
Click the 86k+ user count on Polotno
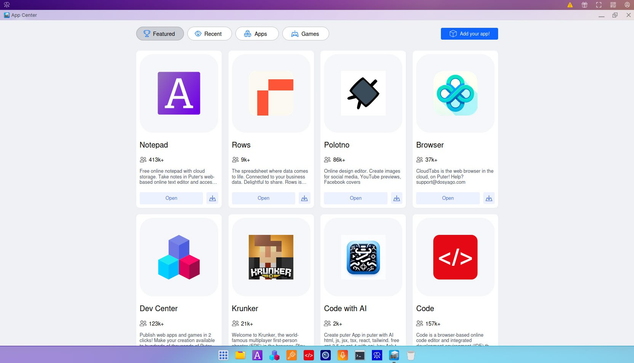(x=339, y=160)
